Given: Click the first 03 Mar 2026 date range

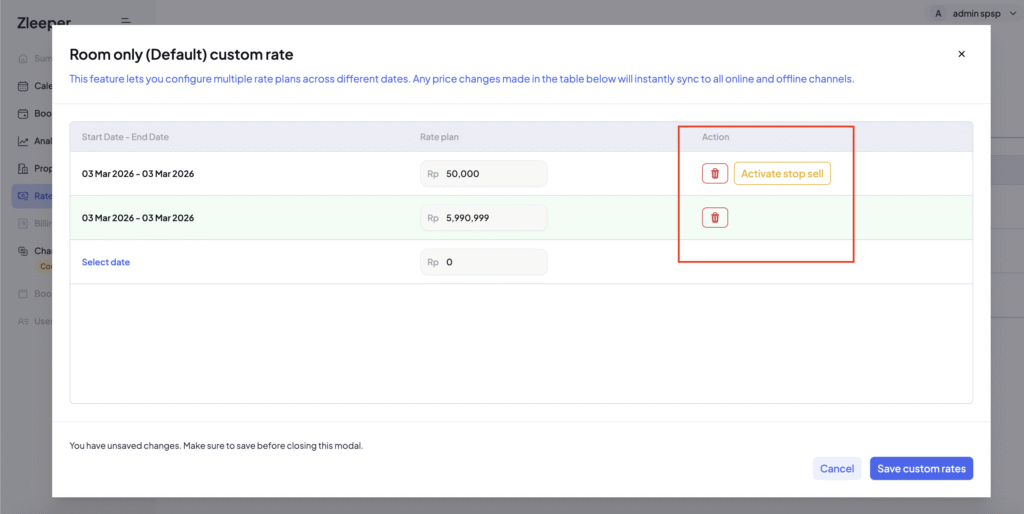Looking at the screenshot, I should coord(138,174).
